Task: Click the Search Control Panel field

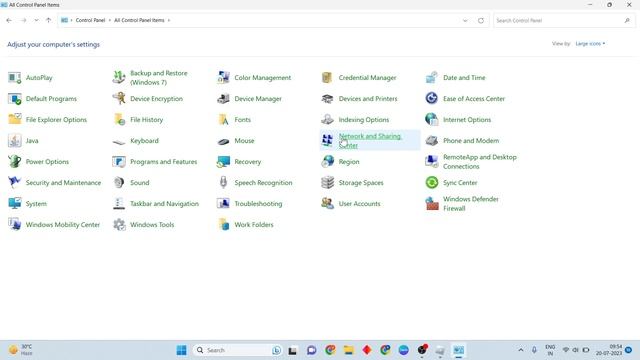Action: pyautogui.click(x=564, y=20)
